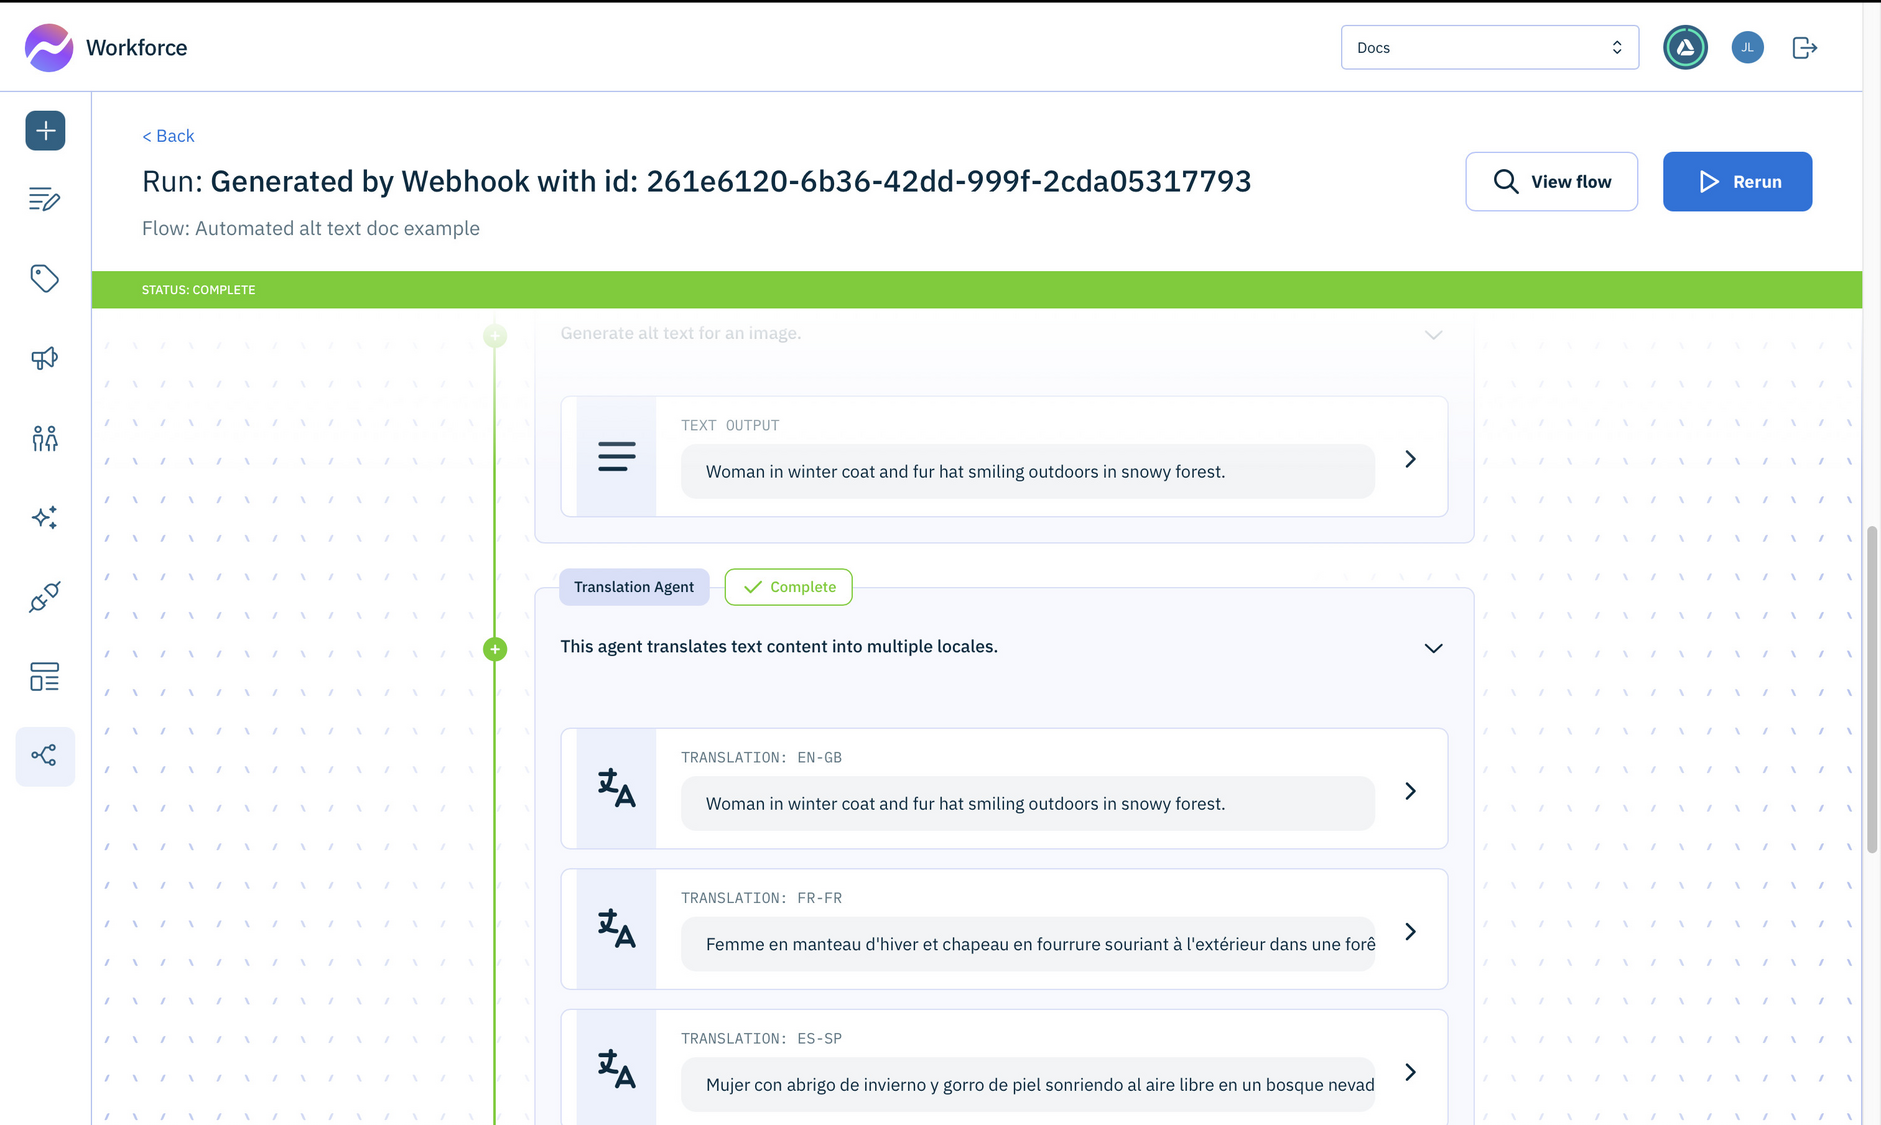Click the View flow button
Image resolution: width=1881 pixels, height=1125 pixels.
coord(1551,182)
